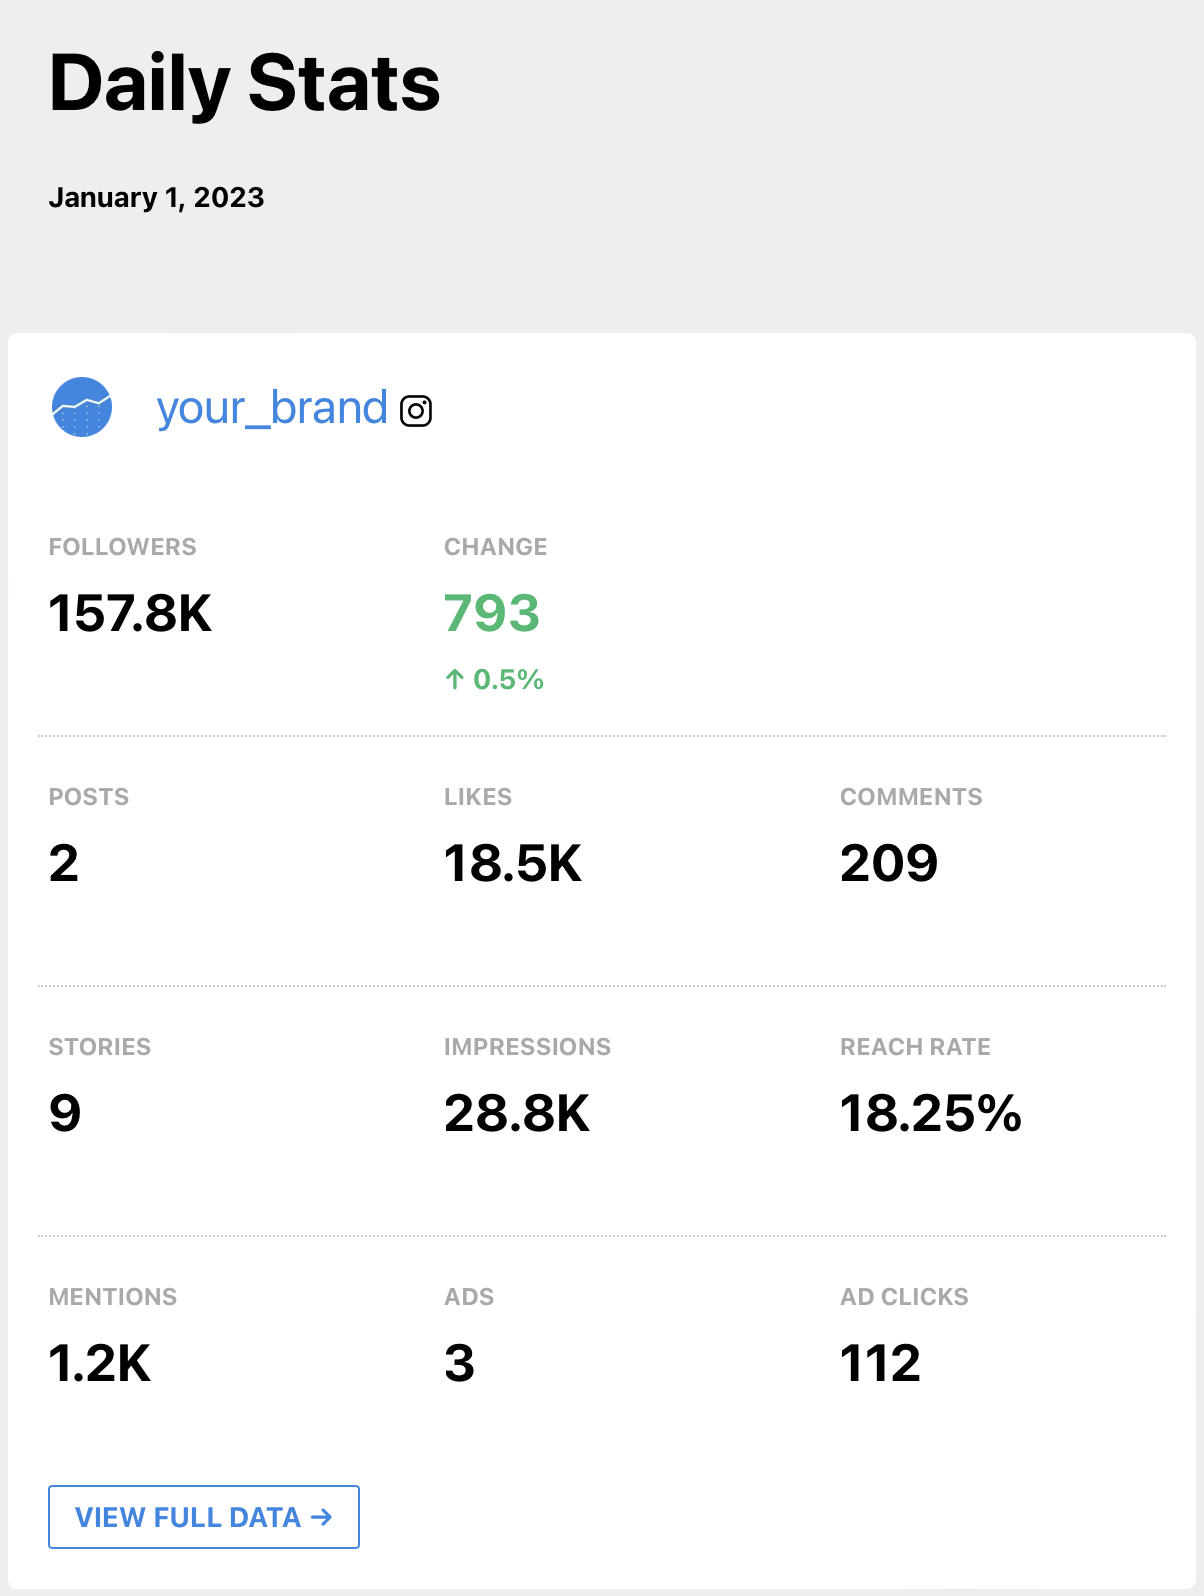Click the 18.5K likes figure
This screenshot has width=1204, height=1596.
pos(512,863)
